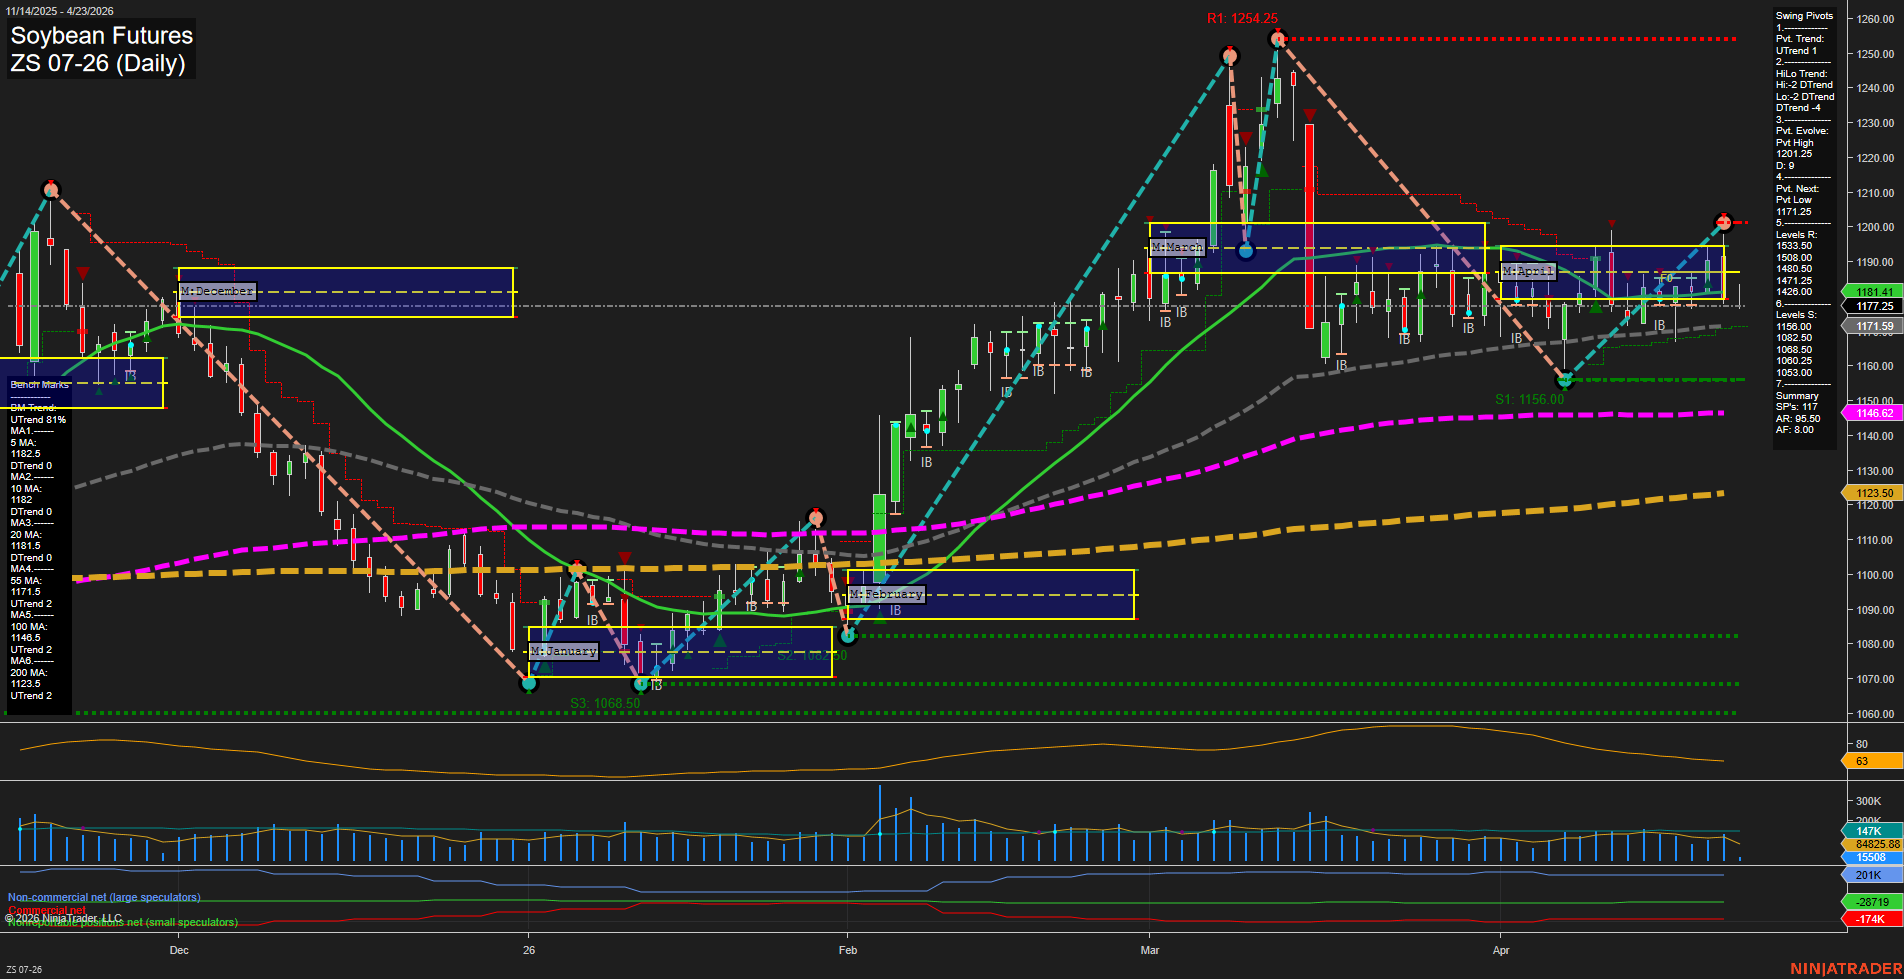Viewport: 1904px width, 979px height.
Task: Select the ZS 07-26 chart tab
Action: (x=23, y=967)
